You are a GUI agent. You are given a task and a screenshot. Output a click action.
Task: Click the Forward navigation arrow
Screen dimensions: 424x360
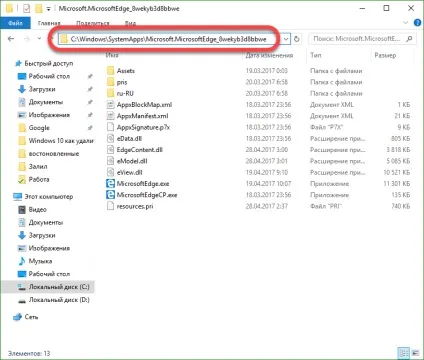pos(27,39)
